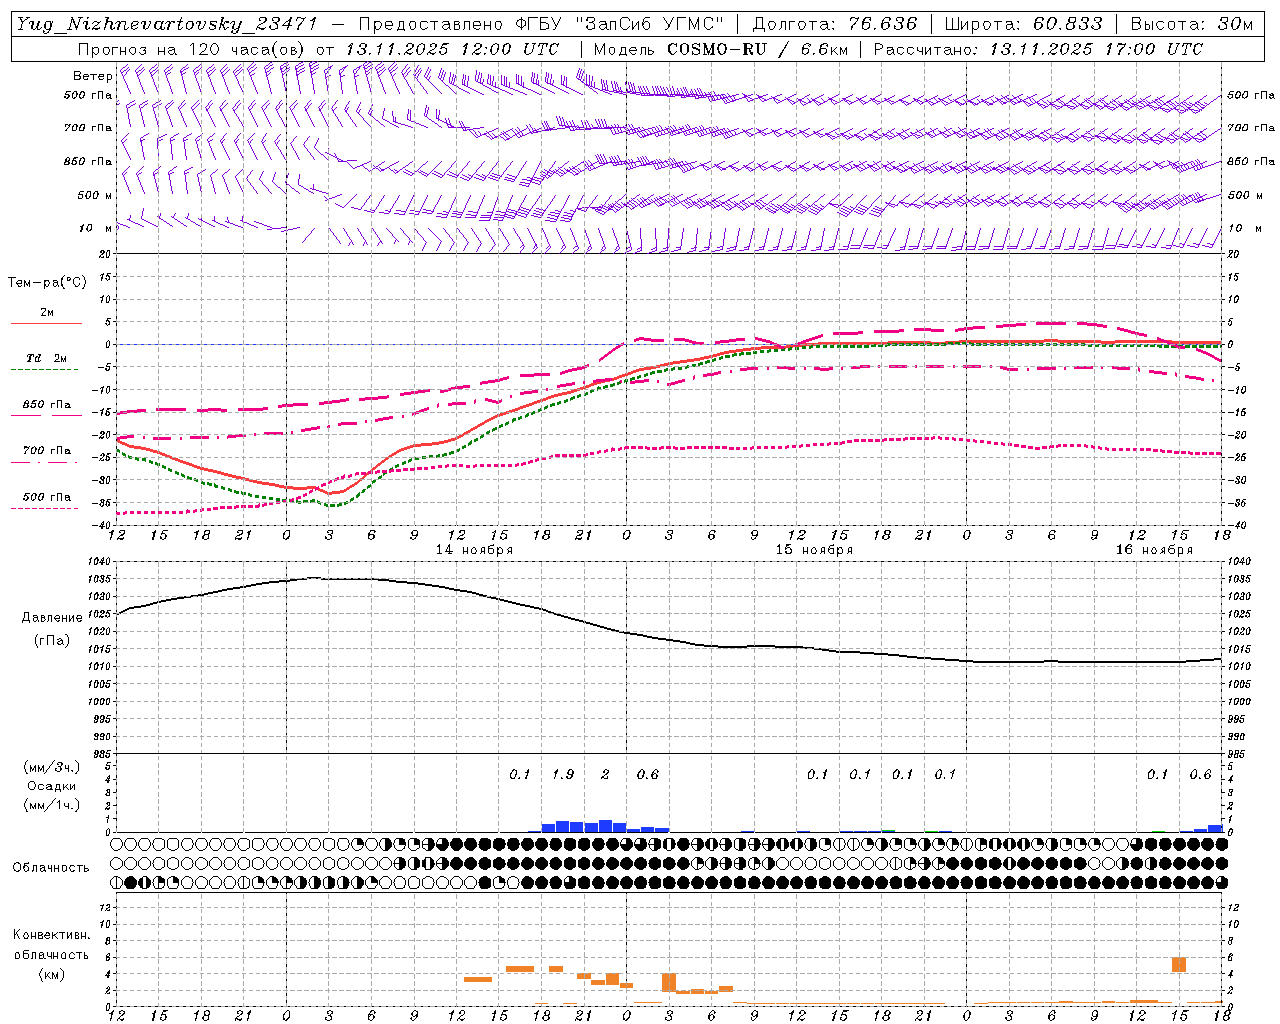Click the 700 гПа legend entry under Тем-ра
The image size is (1280, 1024).
(46, 450)
